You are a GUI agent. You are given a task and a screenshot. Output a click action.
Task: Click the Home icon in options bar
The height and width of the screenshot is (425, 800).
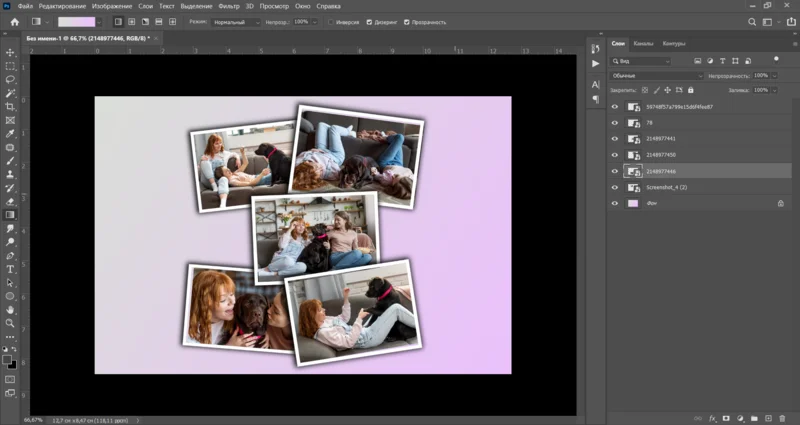click(x=14, y=21)
